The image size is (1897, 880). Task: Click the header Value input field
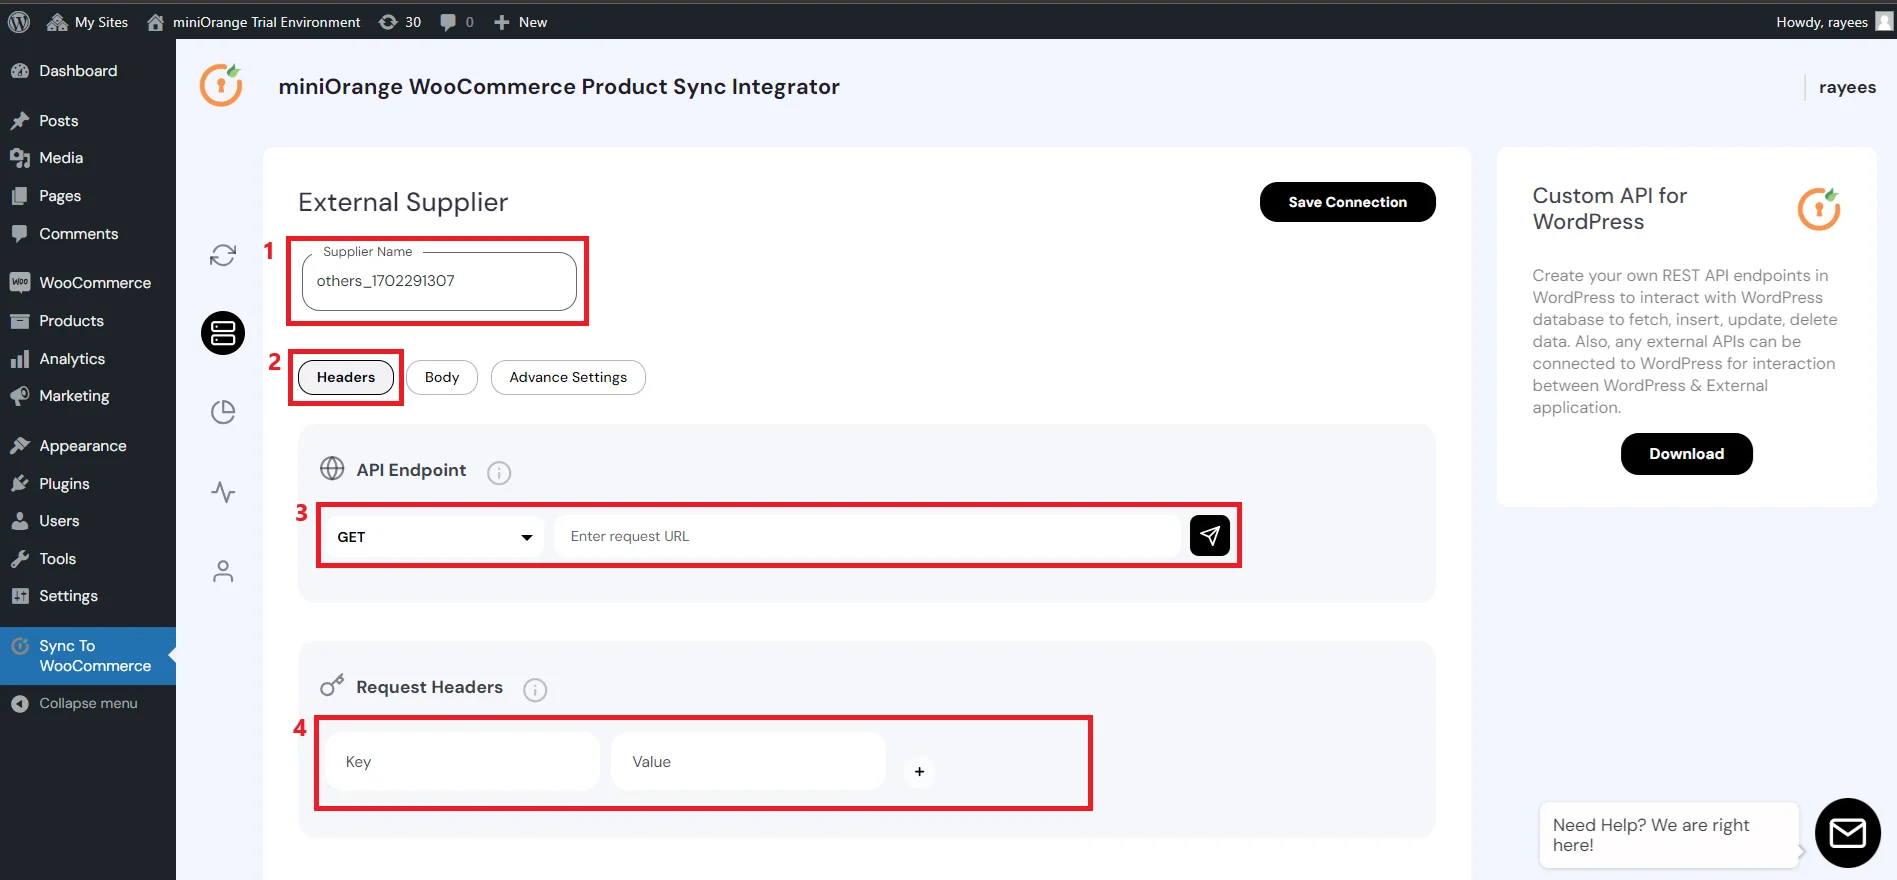pos(748,761)
